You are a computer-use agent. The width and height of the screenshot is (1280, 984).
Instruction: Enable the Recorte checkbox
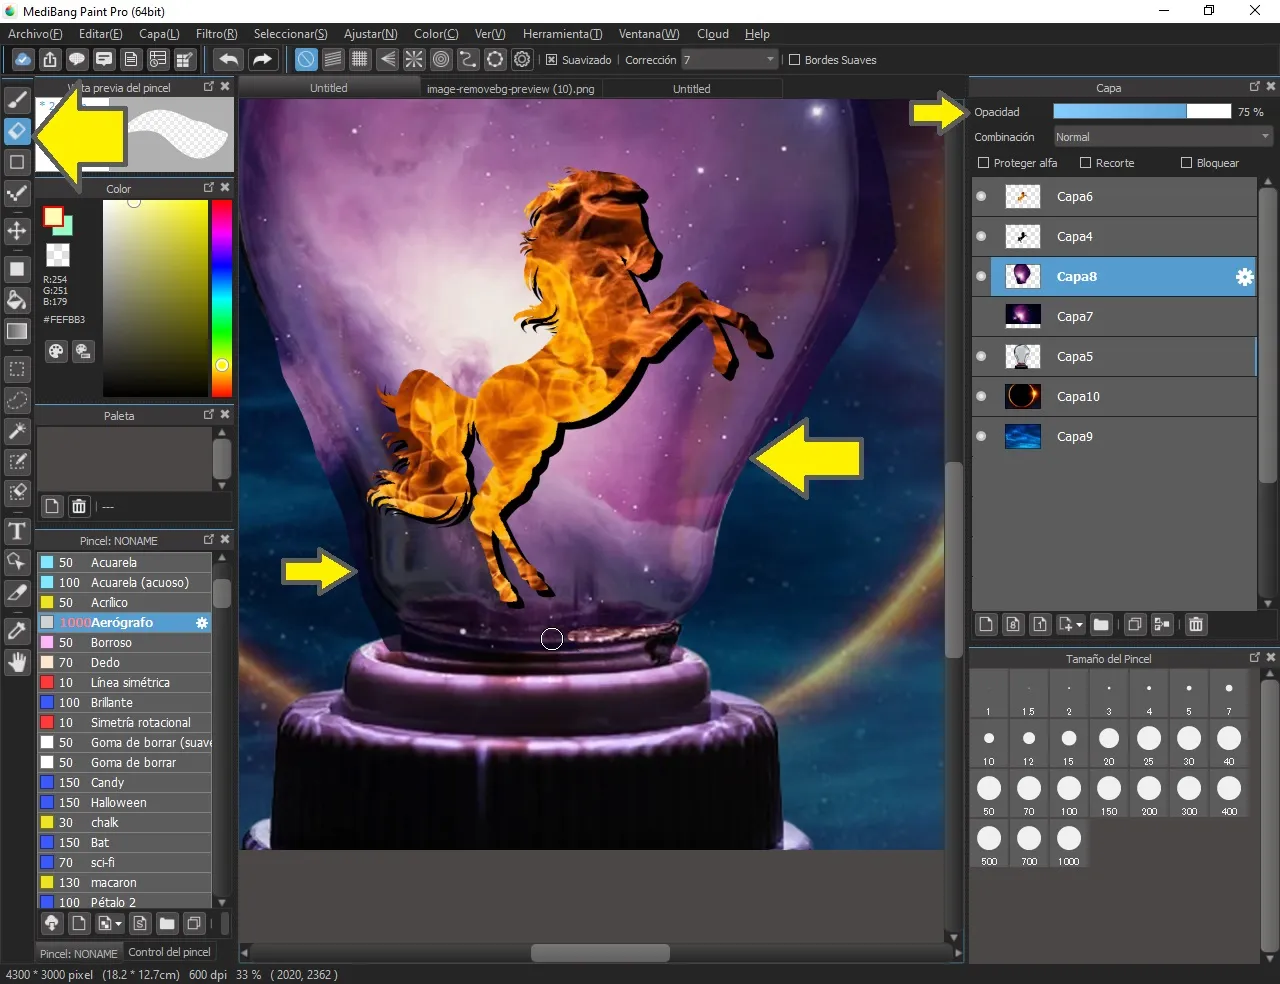[x=1085, y=162]
